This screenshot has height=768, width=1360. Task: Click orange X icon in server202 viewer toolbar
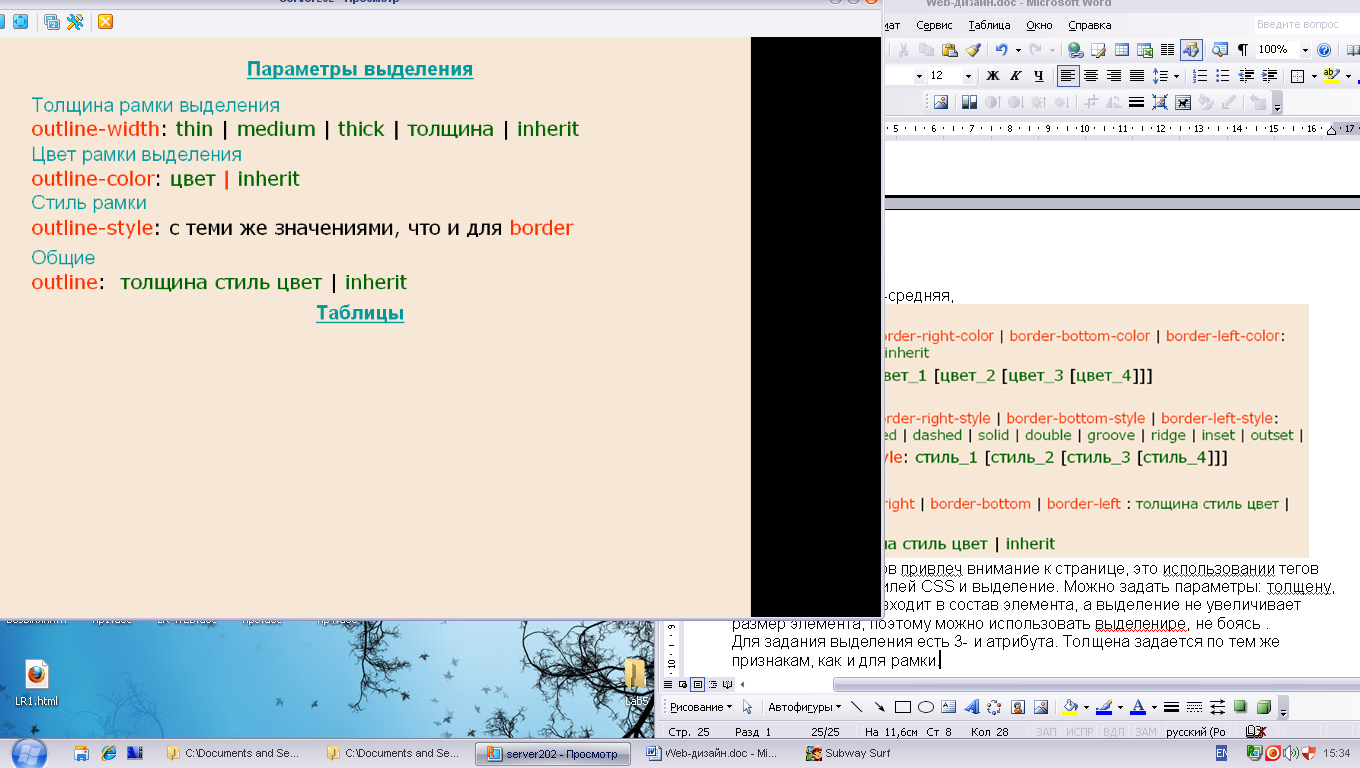click(x=105, y=21)
